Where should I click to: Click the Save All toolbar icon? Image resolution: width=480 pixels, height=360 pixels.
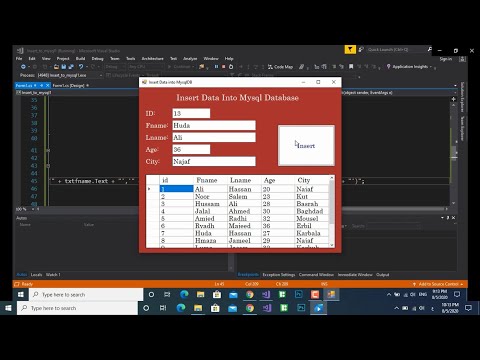(71, 67)
